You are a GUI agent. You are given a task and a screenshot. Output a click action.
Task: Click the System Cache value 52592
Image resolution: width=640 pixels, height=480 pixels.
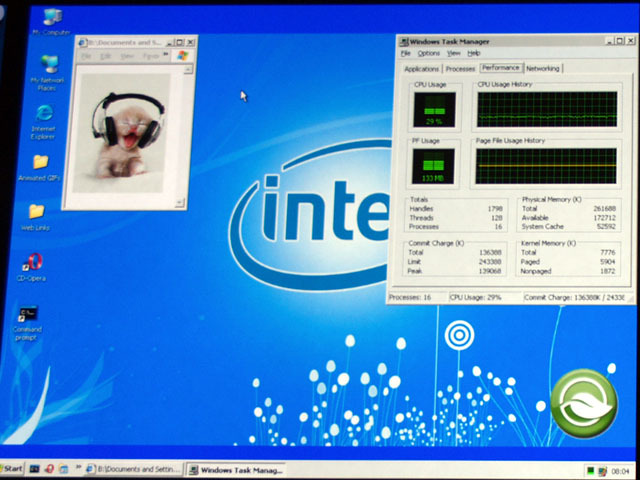pos(606,227)
